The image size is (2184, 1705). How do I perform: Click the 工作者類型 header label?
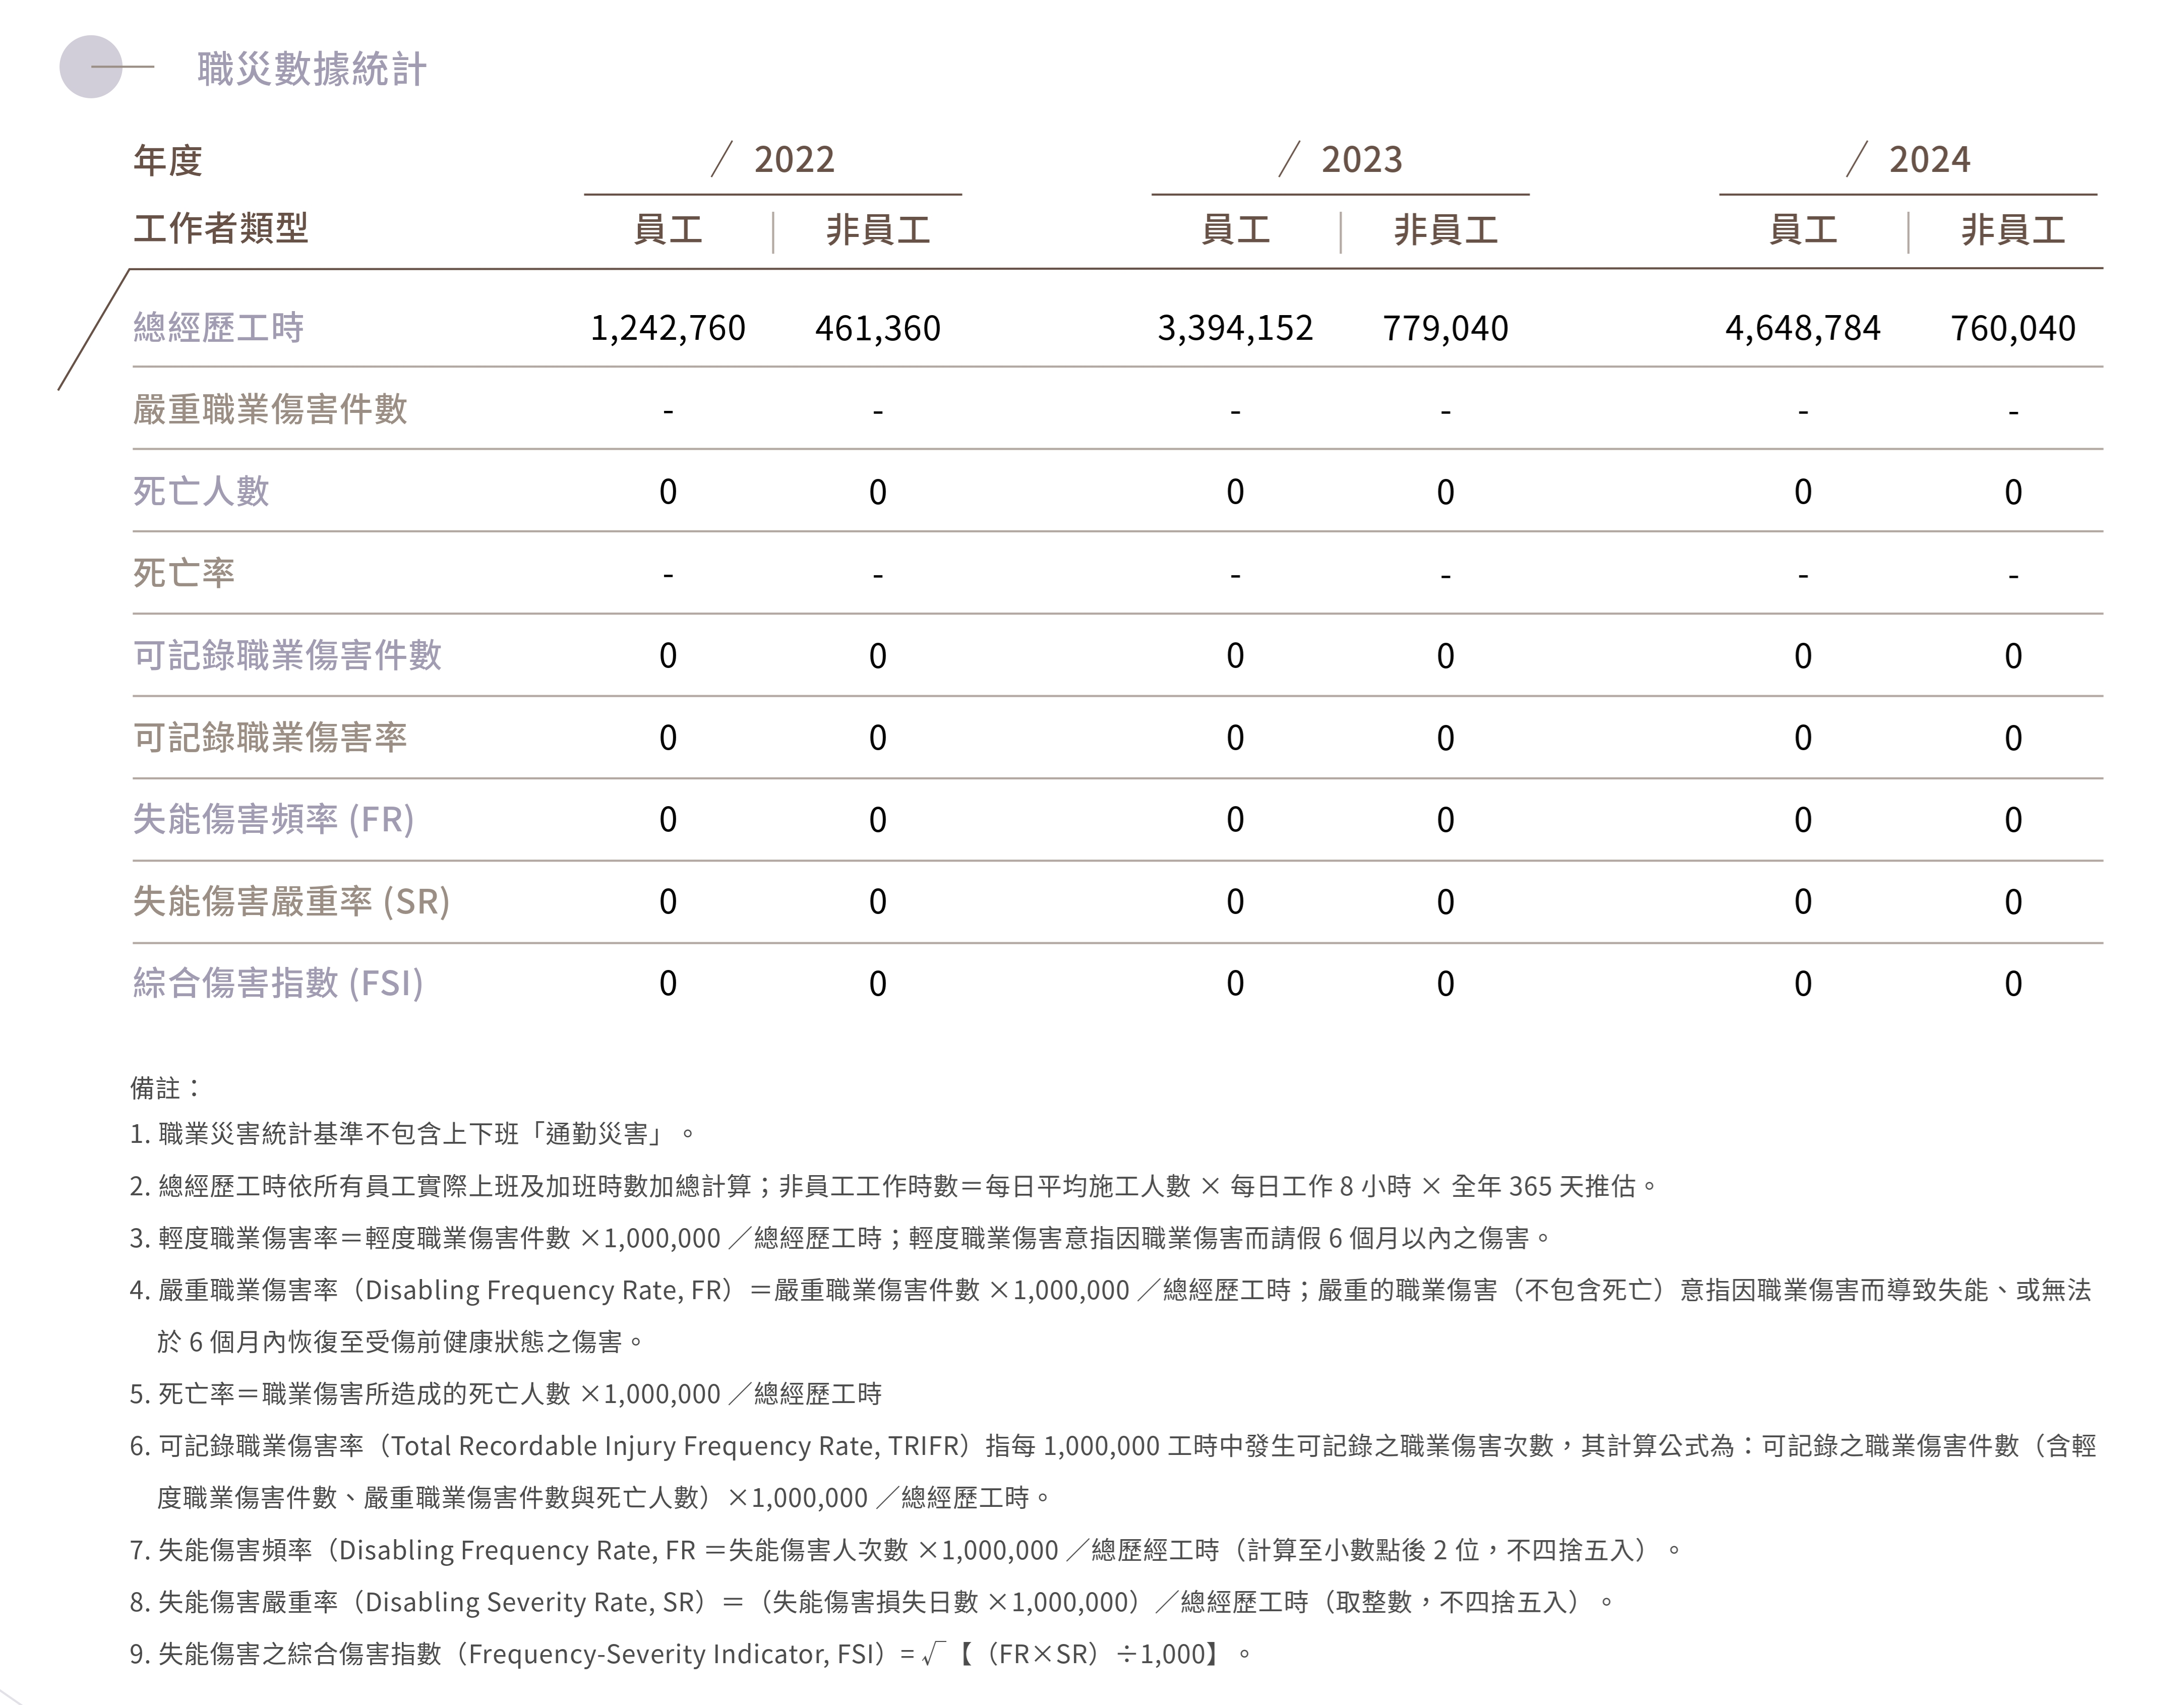tap(220, 229)
